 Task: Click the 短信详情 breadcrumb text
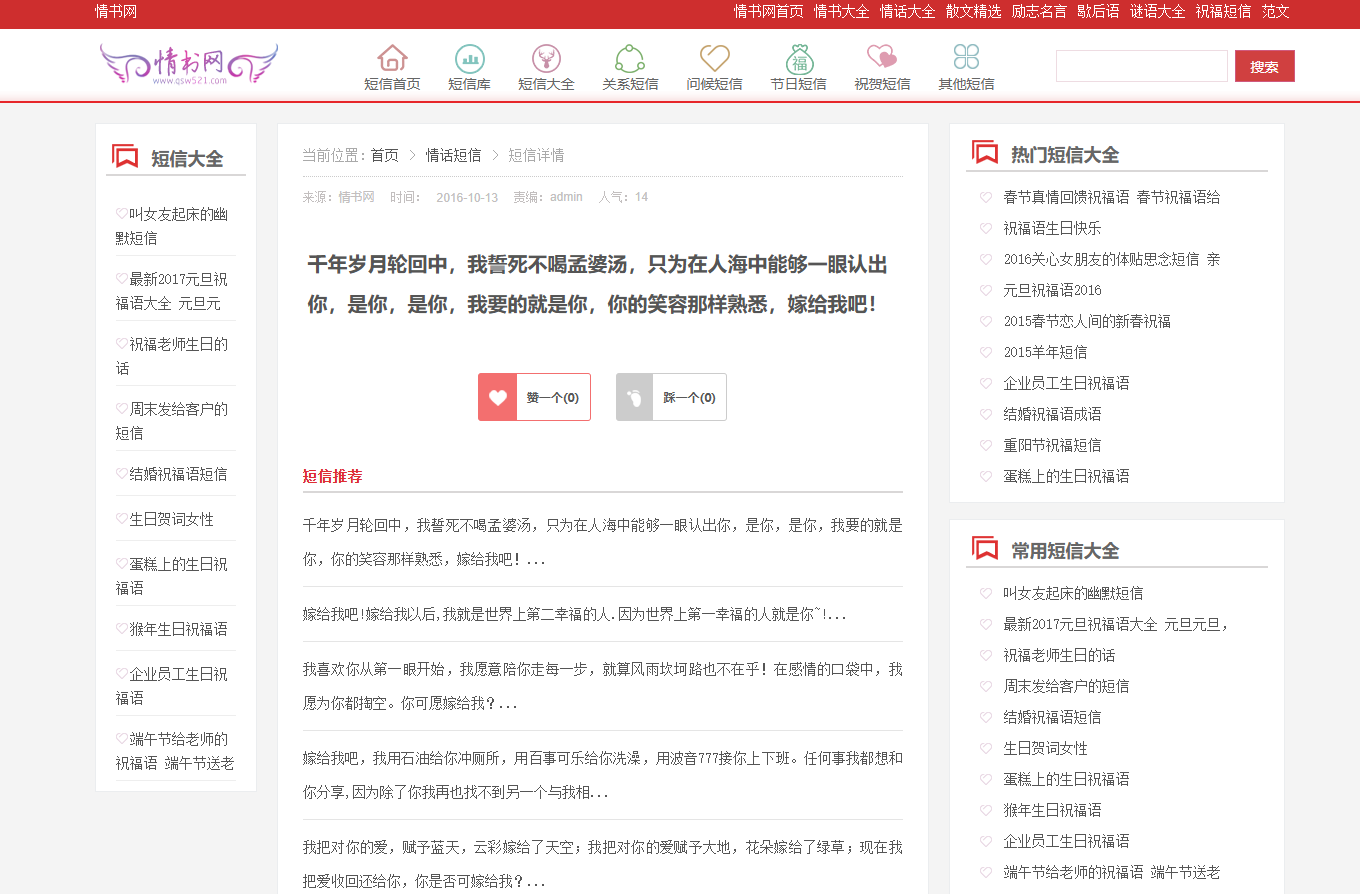536,155
